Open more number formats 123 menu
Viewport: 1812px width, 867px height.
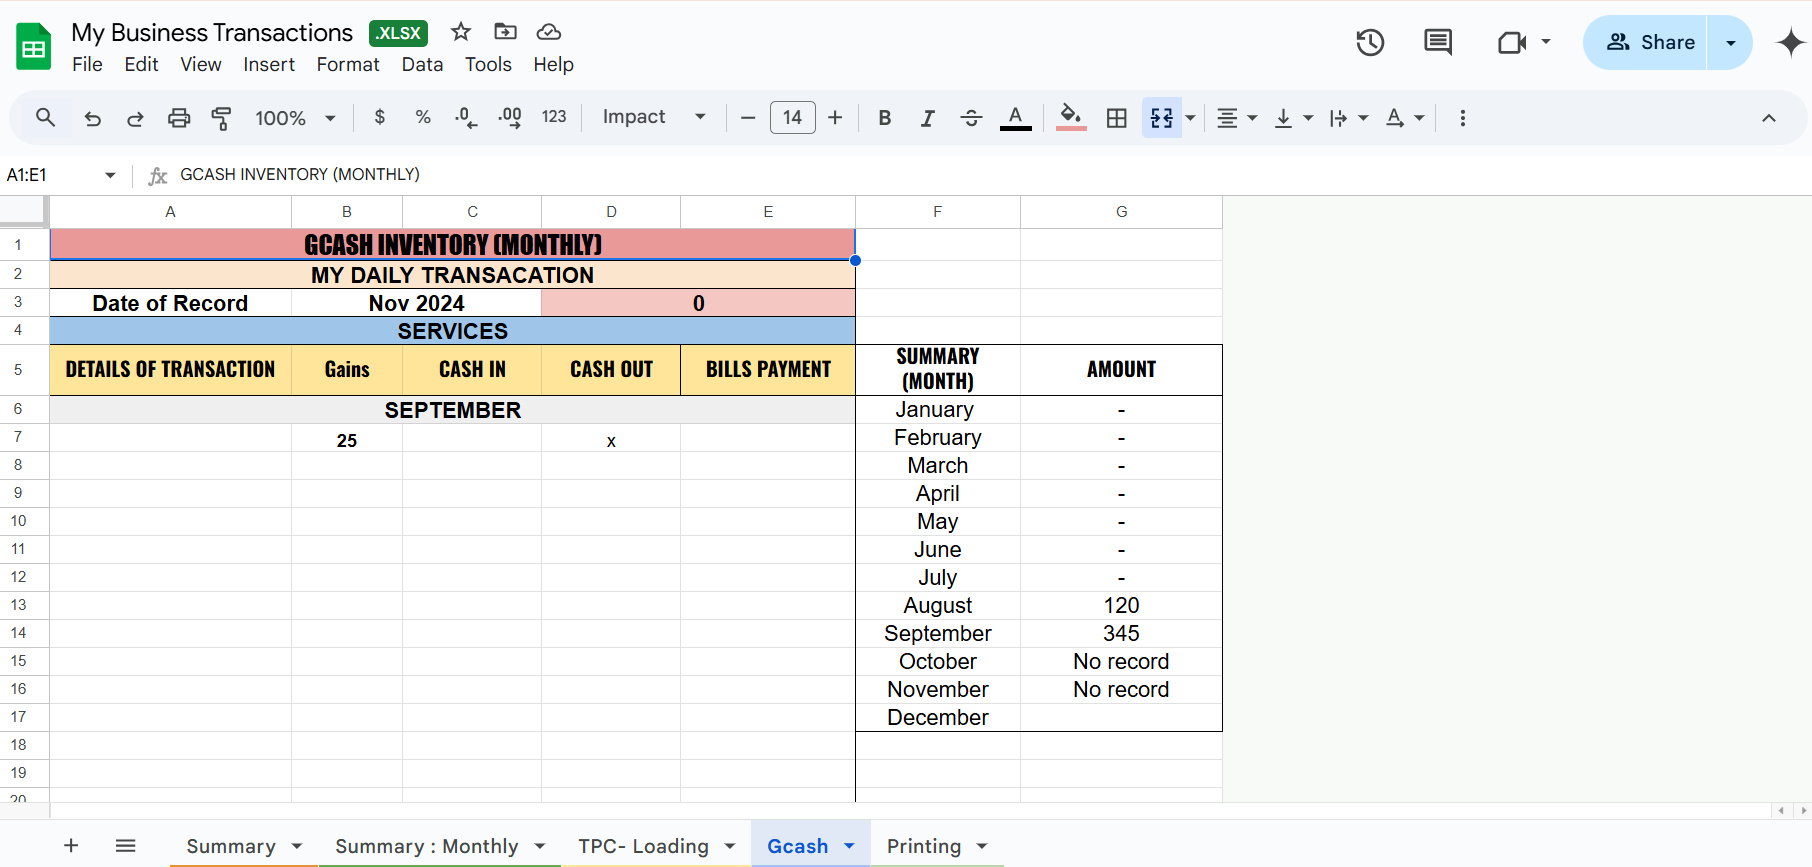click(554, 117)
